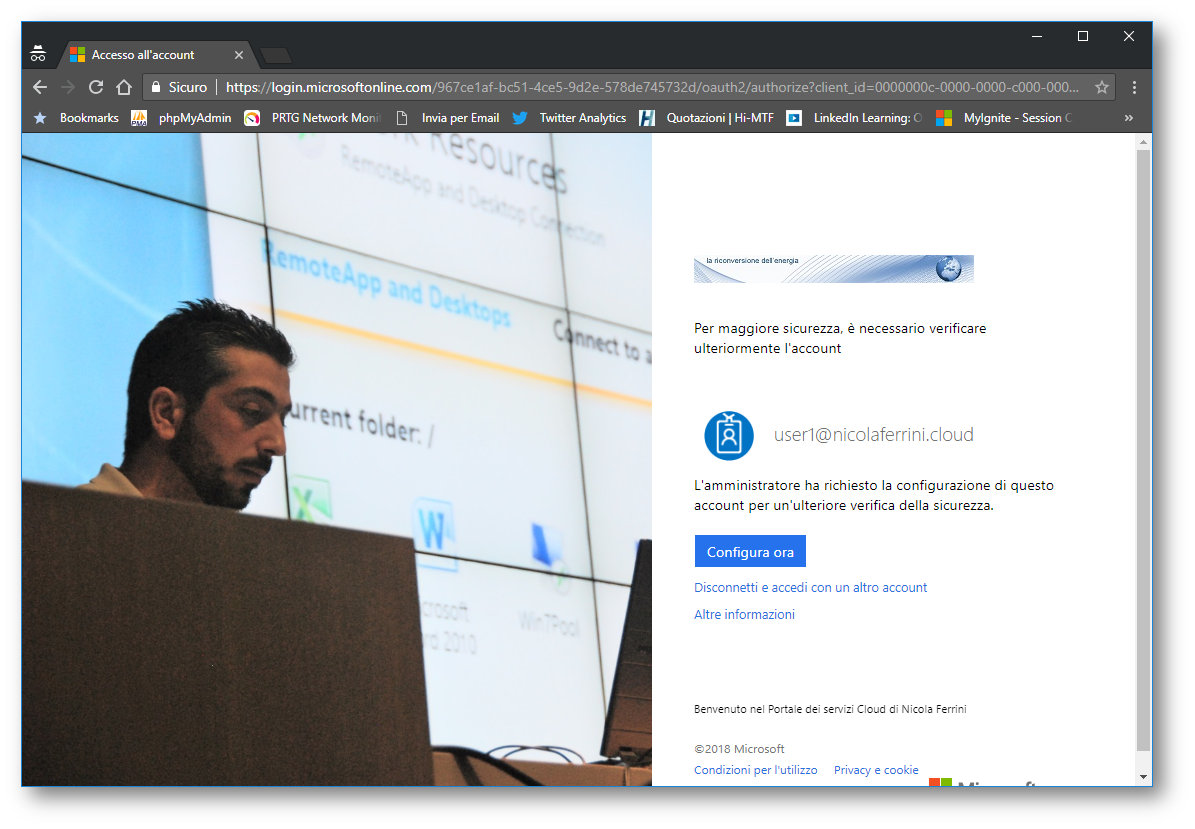
Task: View site security info via Sicuro padlock
Action: 179,87
